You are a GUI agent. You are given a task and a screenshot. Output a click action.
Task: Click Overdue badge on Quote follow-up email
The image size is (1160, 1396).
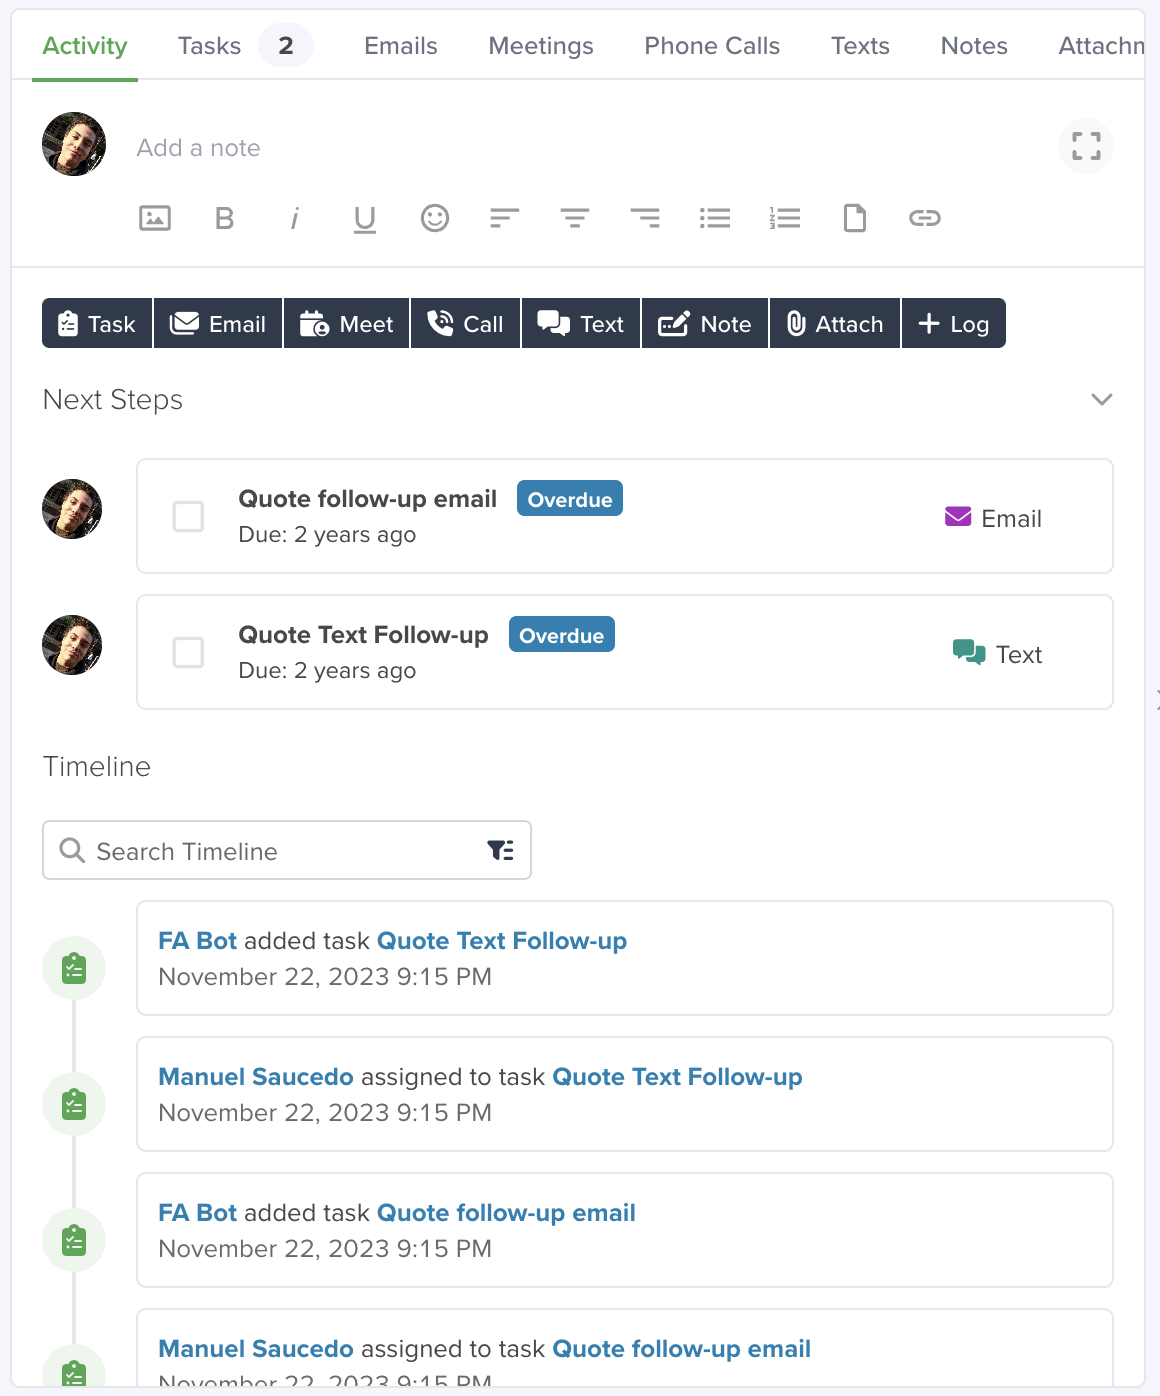point(570,499)
